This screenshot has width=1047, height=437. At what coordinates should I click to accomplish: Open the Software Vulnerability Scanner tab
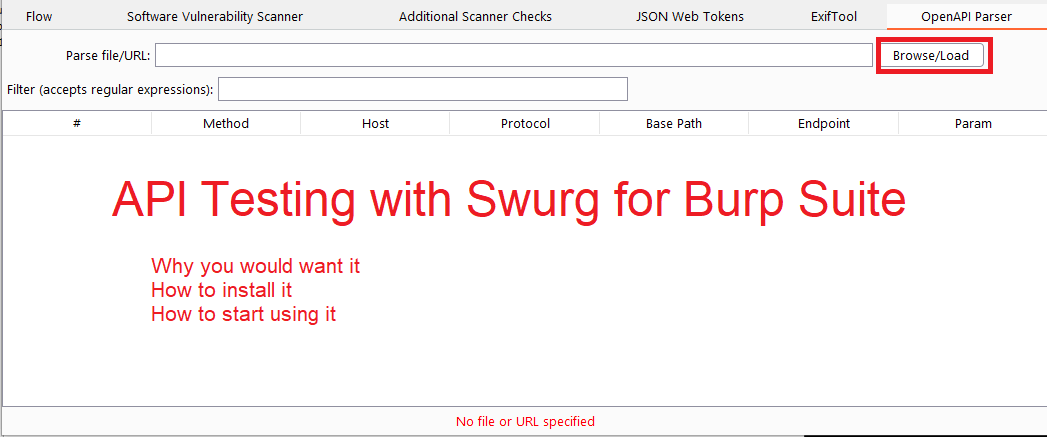coord(214,16)
